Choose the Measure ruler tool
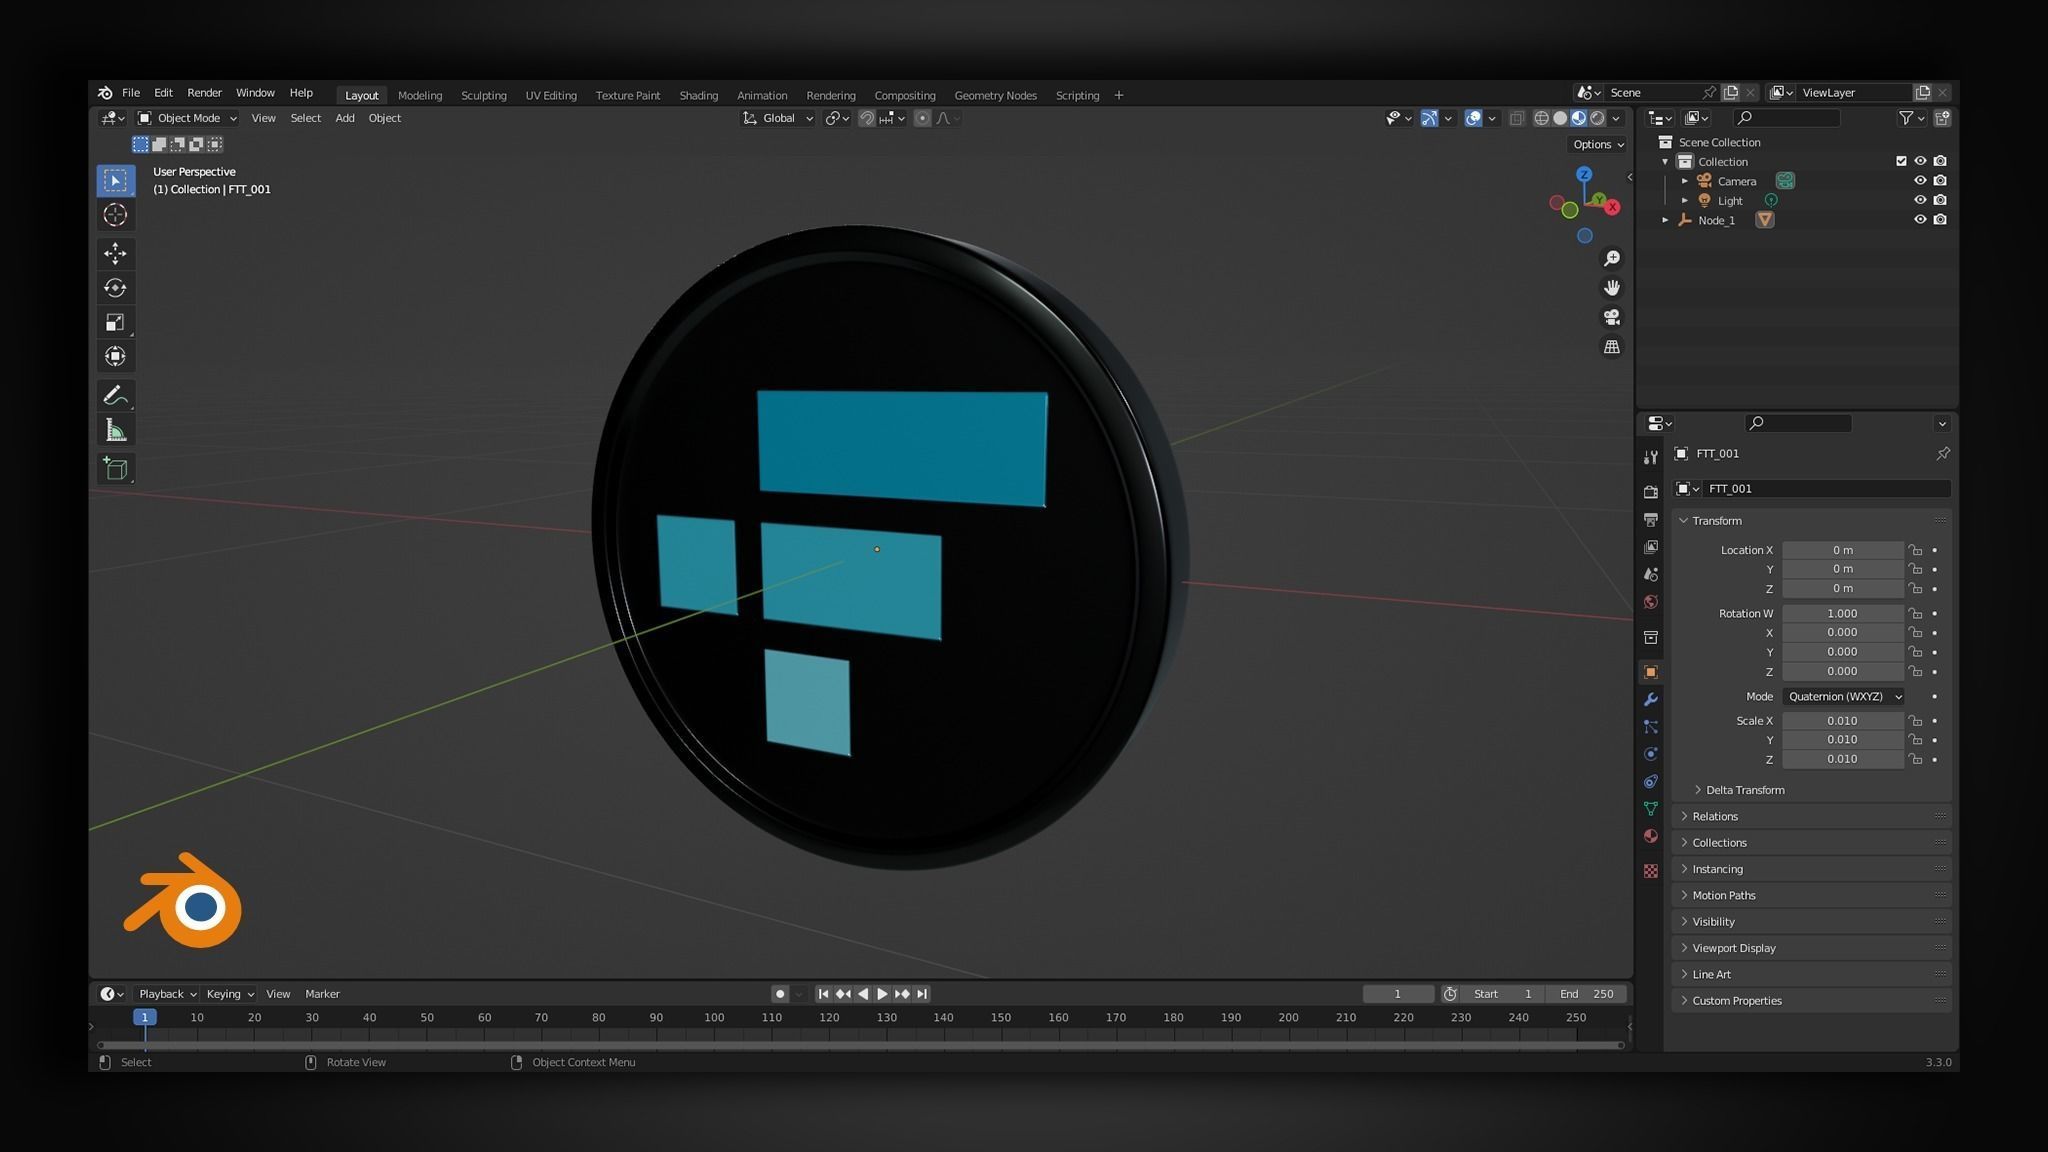Screen dimensions: 2048x1152 [115, 431]
